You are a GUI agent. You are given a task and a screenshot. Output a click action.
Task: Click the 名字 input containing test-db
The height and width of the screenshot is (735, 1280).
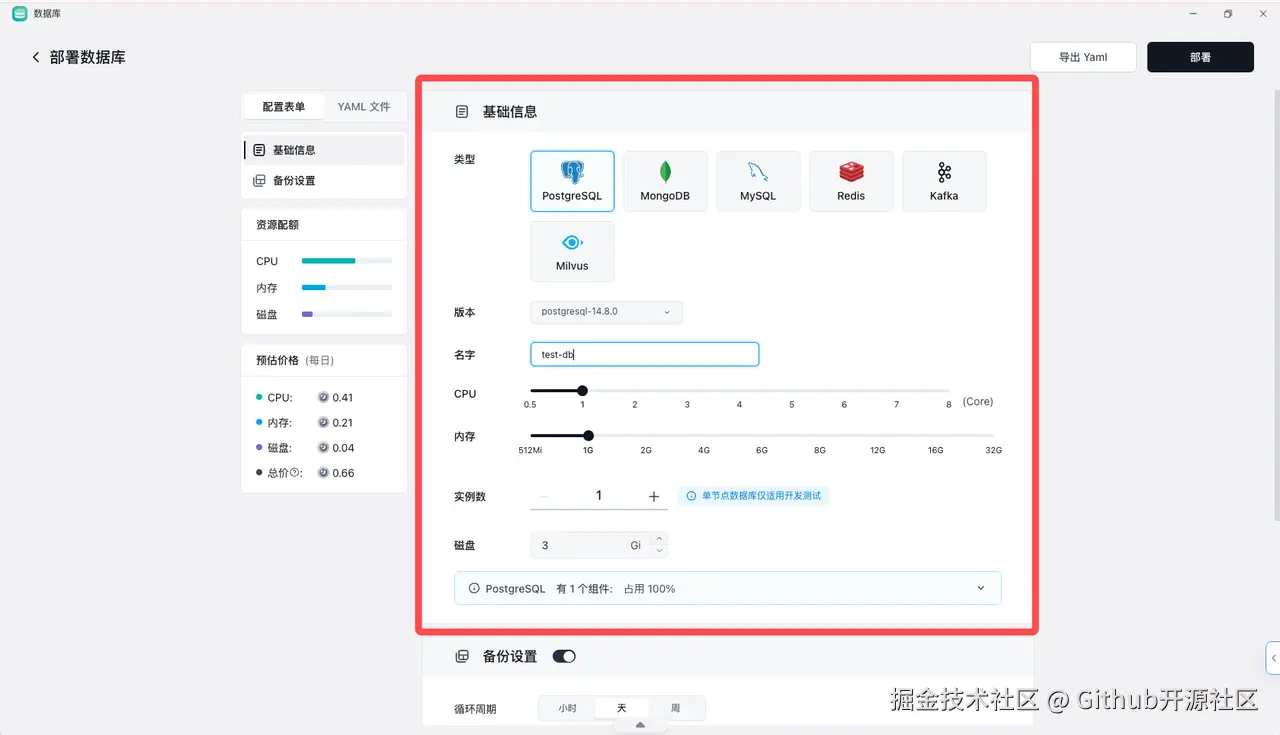(x=644, y=354)
